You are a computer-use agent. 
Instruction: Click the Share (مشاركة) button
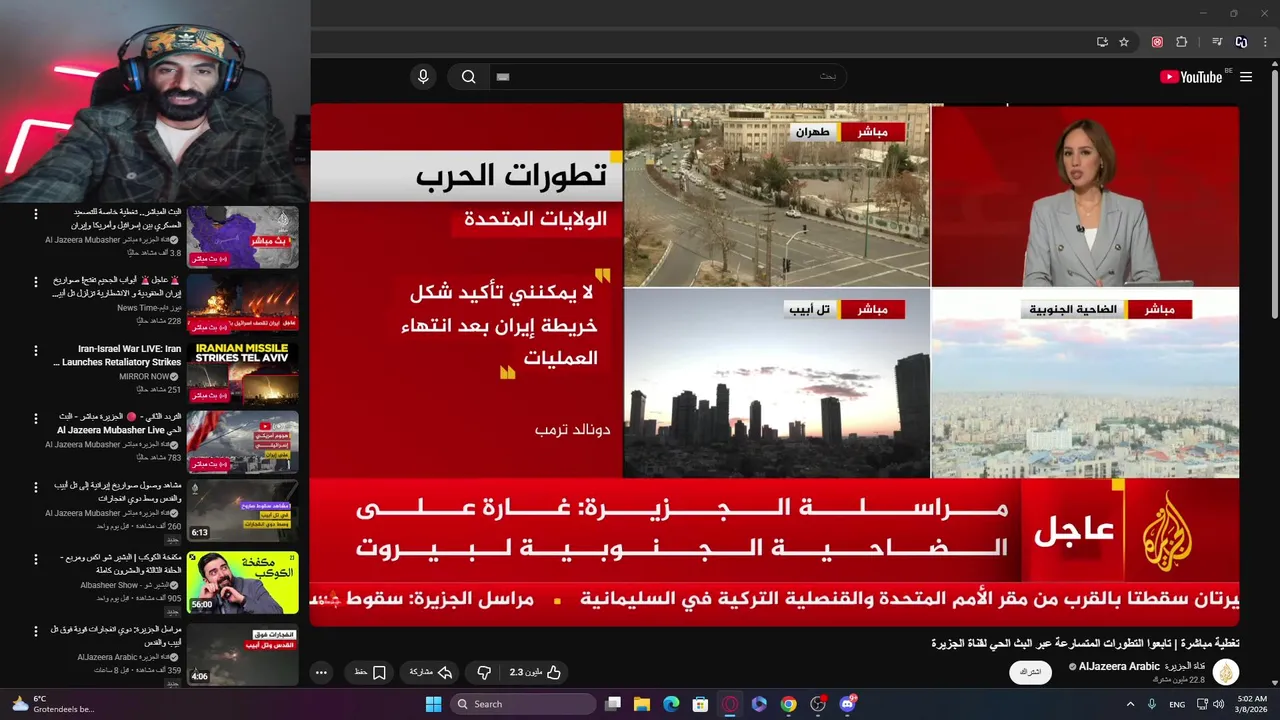pyautogui.click(x=432, y=672)
